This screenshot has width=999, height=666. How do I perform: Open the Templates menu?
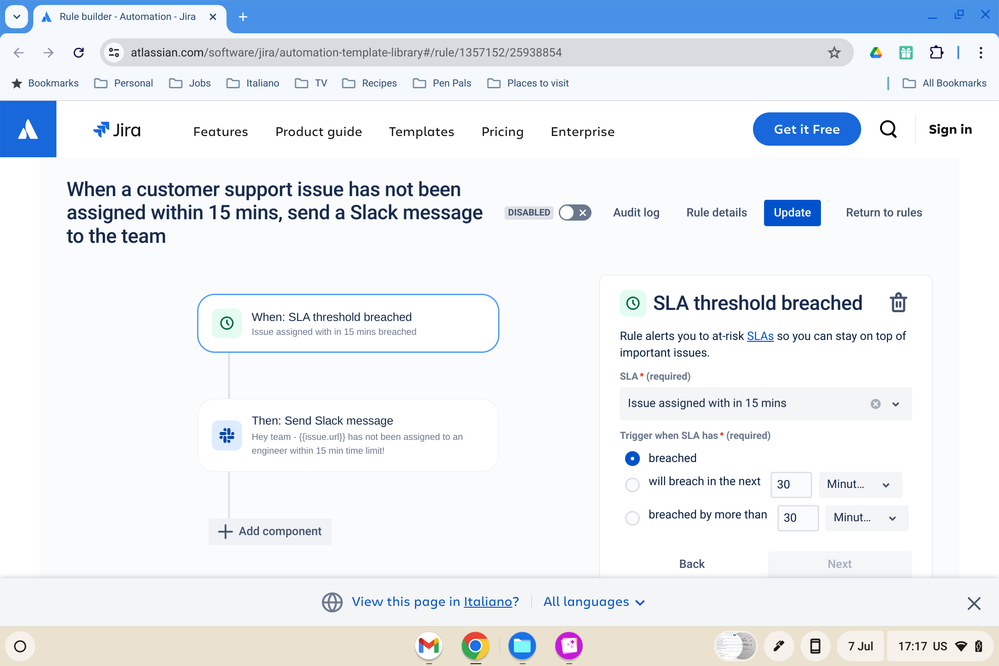[x=422, y=131]
